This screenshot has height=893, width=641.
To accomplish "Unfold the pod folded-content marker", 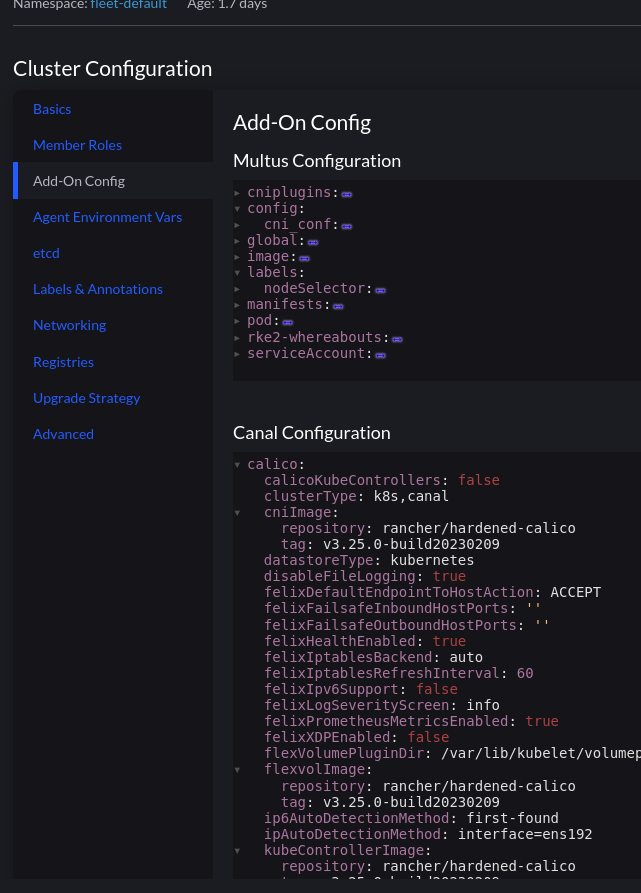I will (287, 322).
